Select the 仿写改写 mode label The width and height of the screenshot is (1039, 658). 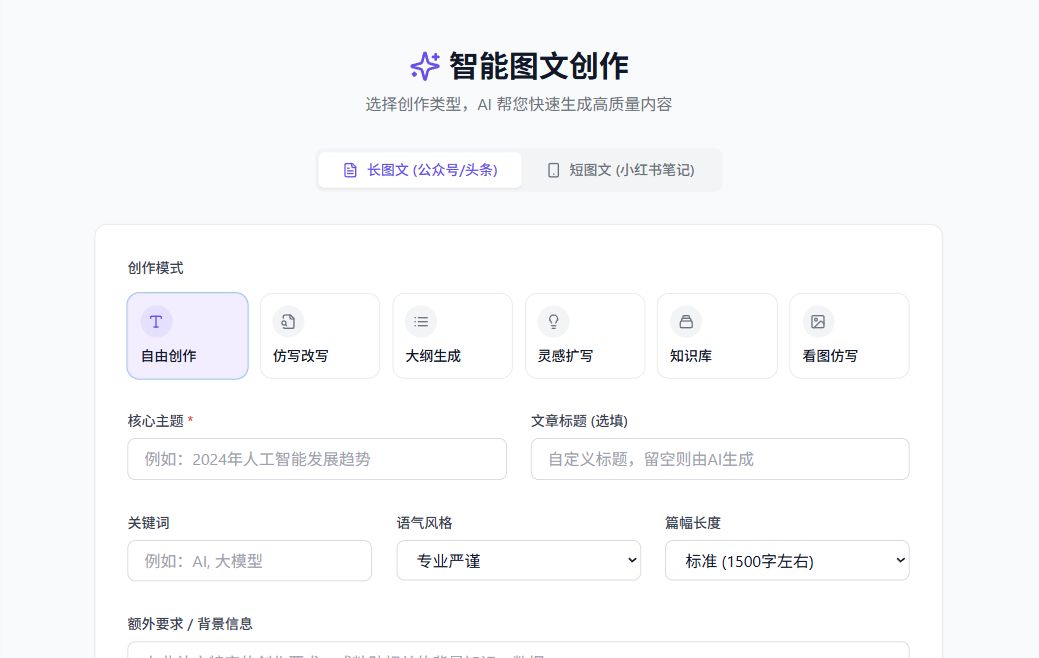point(301,356)
